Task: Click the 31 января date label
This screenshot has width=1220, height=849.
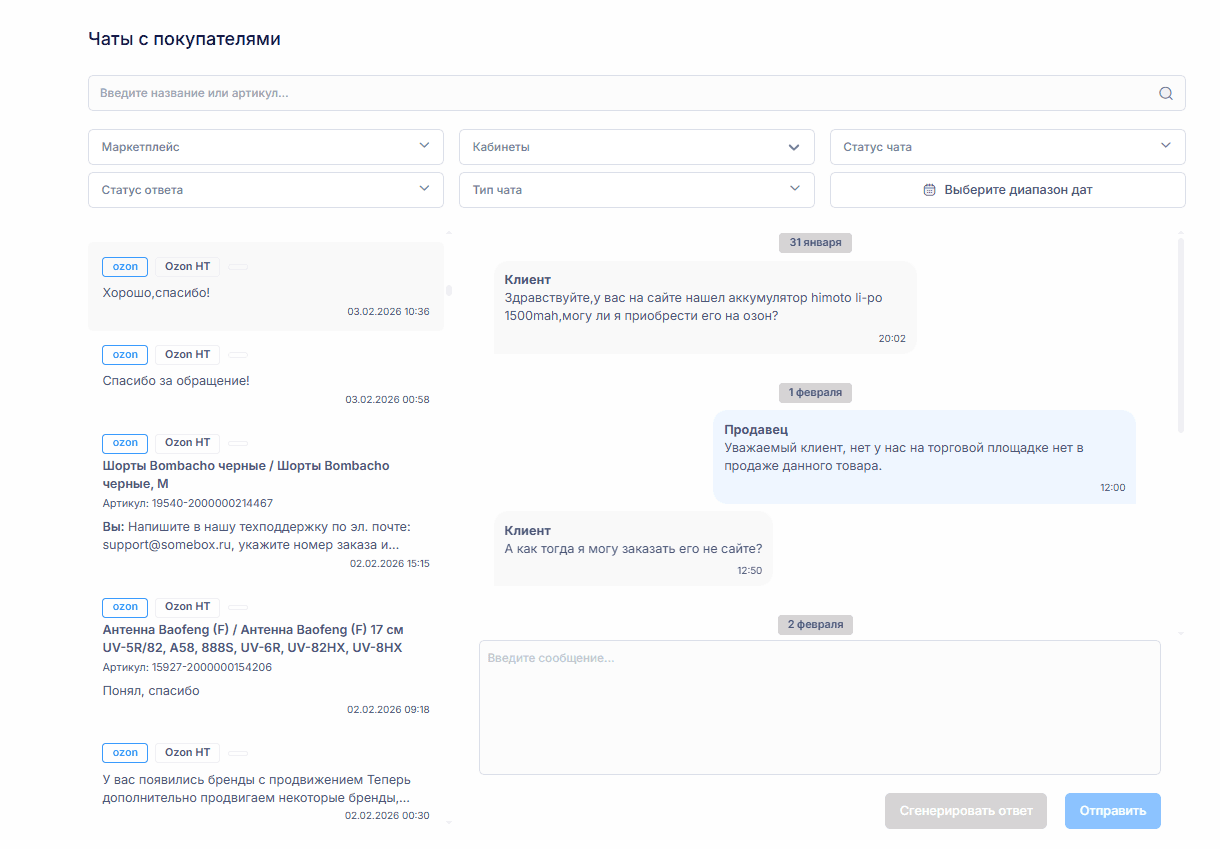Action: [x=815, y=243]
